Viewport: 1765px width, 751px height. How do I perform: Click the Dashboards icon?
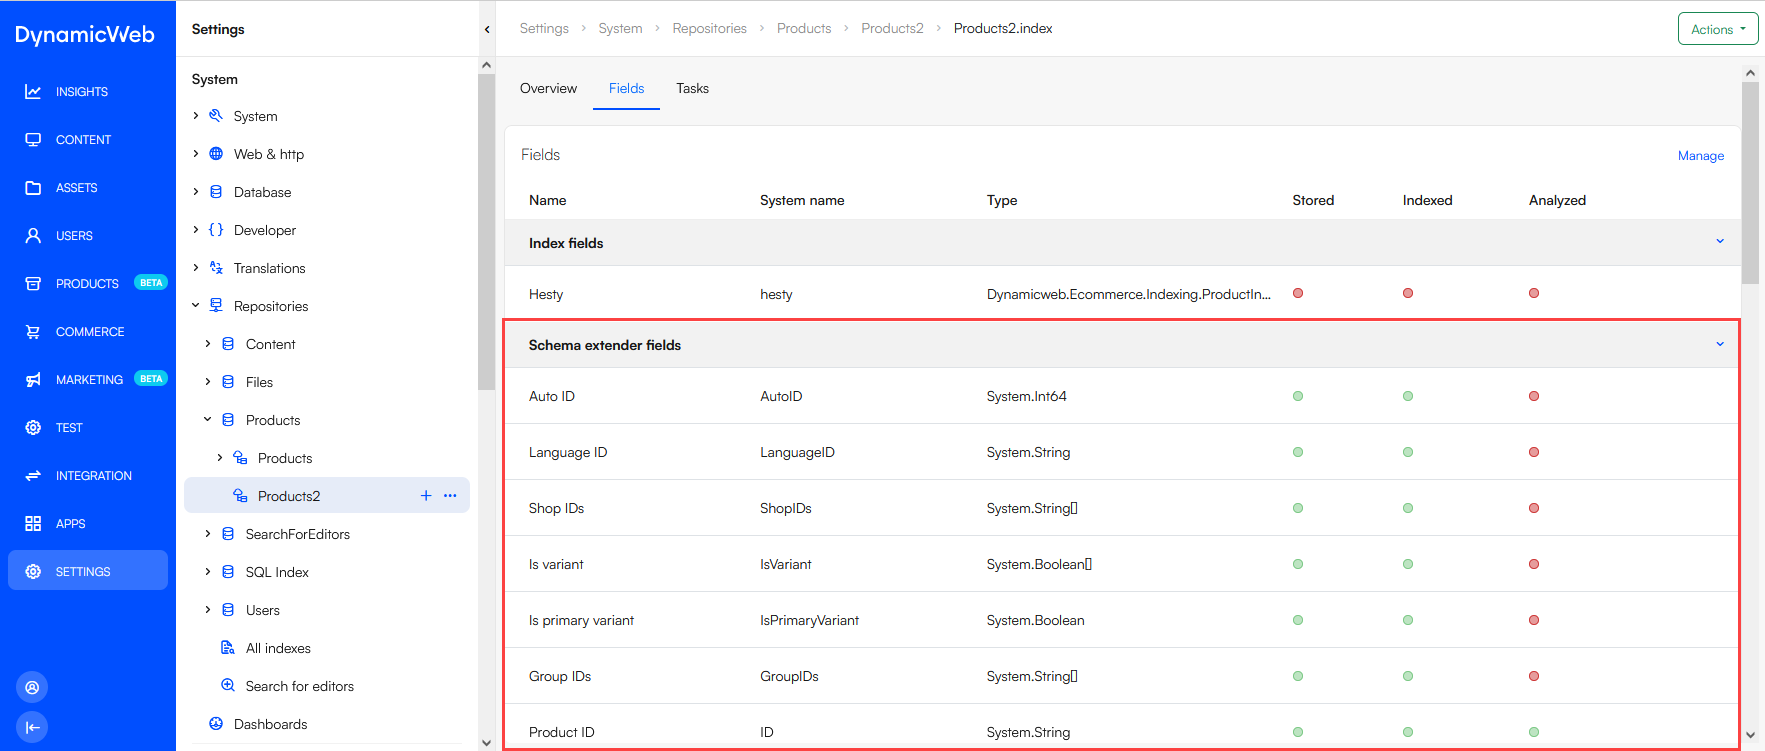(x=216, y=724)
